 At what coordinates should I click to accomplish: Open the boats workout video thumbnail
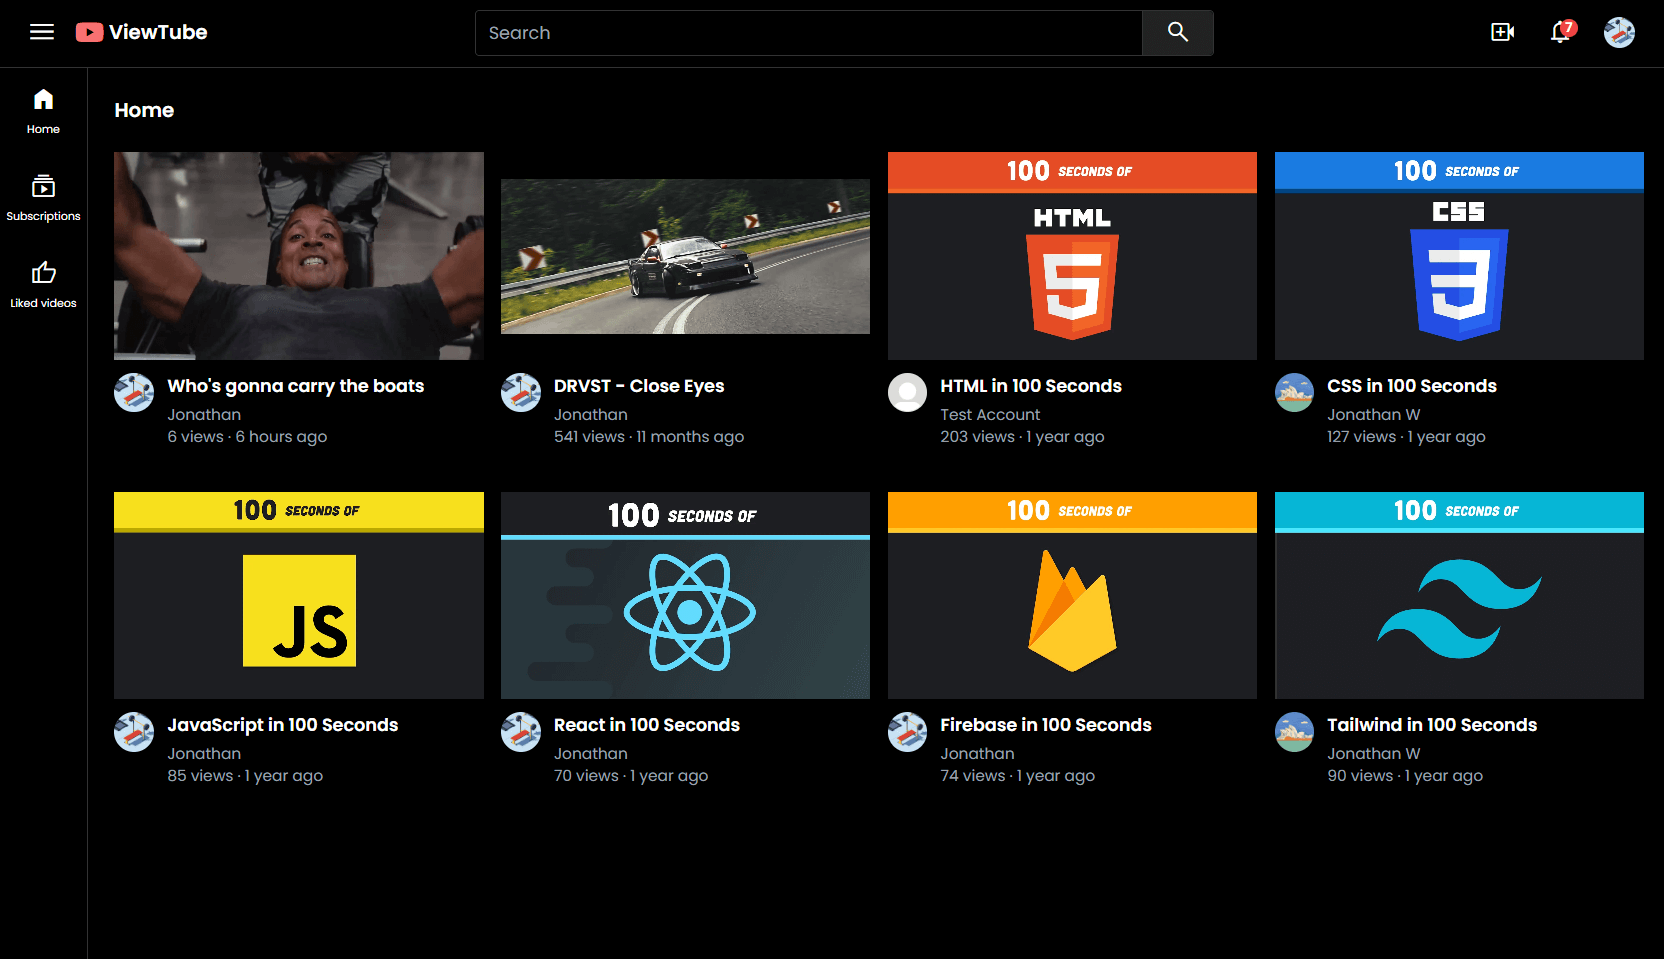click(299, 256)
